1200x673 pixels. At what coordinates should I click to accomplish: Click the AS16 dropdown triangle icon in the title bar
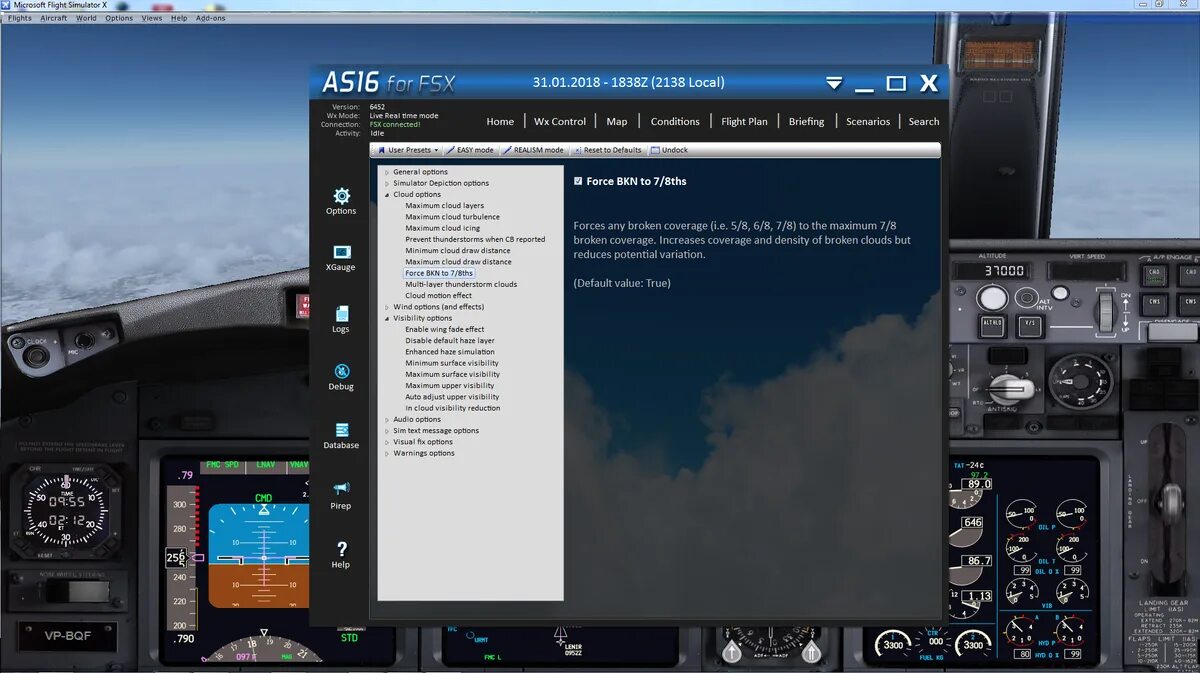pyautogui.click(x=833, y=83)
